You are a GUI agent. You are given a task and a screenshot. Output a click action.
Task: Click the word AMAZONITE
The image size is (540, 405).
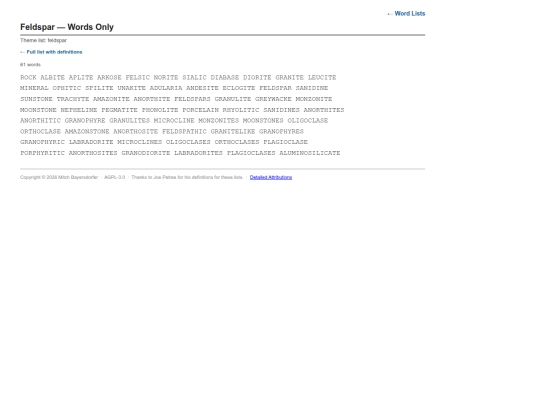tap(111, 99)
